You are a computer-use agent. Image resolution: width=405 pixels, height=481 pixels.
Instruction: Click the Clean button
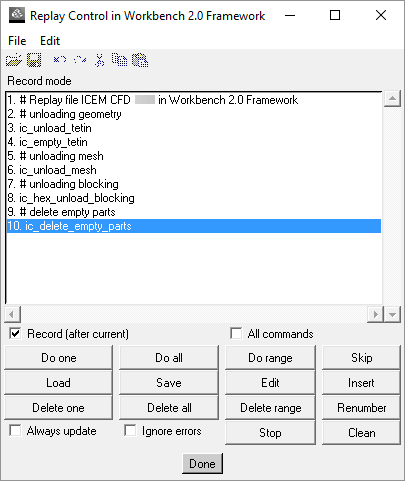(x=361, y=433)
